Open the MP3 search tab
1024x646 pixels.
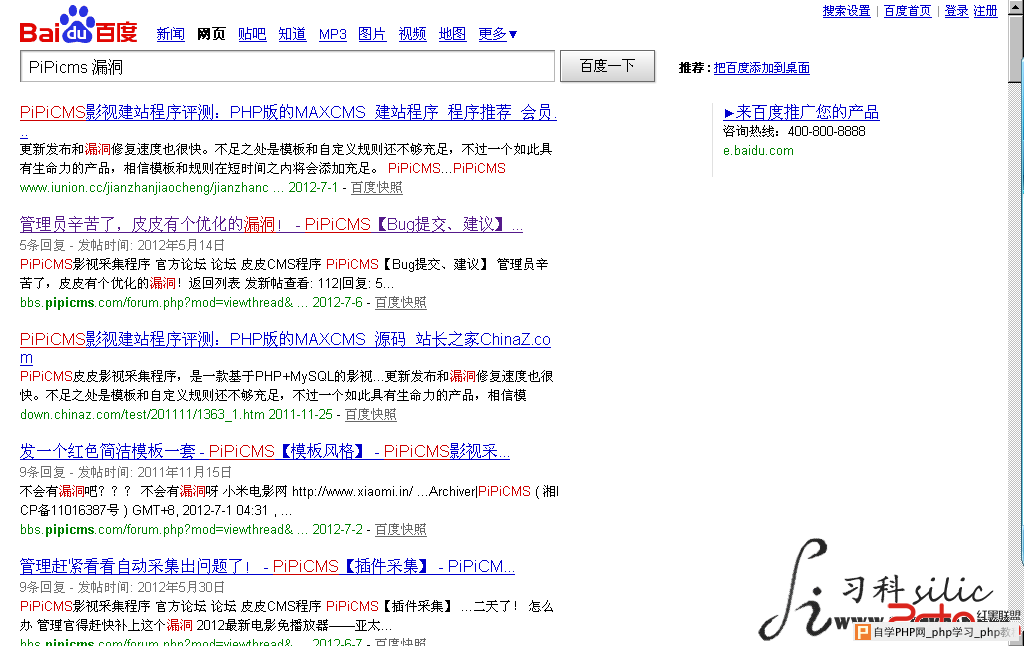point(332,34)
